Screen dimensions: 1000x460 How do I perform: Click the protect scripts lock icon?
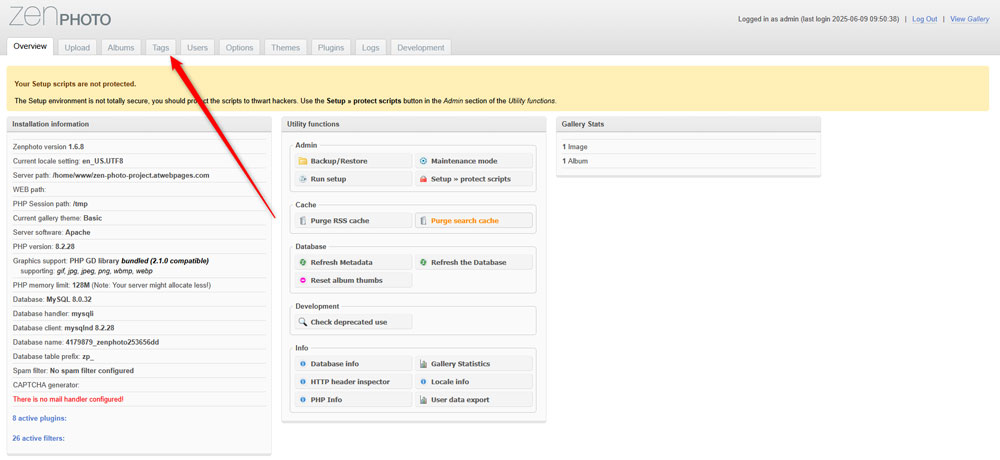(423, 179)
